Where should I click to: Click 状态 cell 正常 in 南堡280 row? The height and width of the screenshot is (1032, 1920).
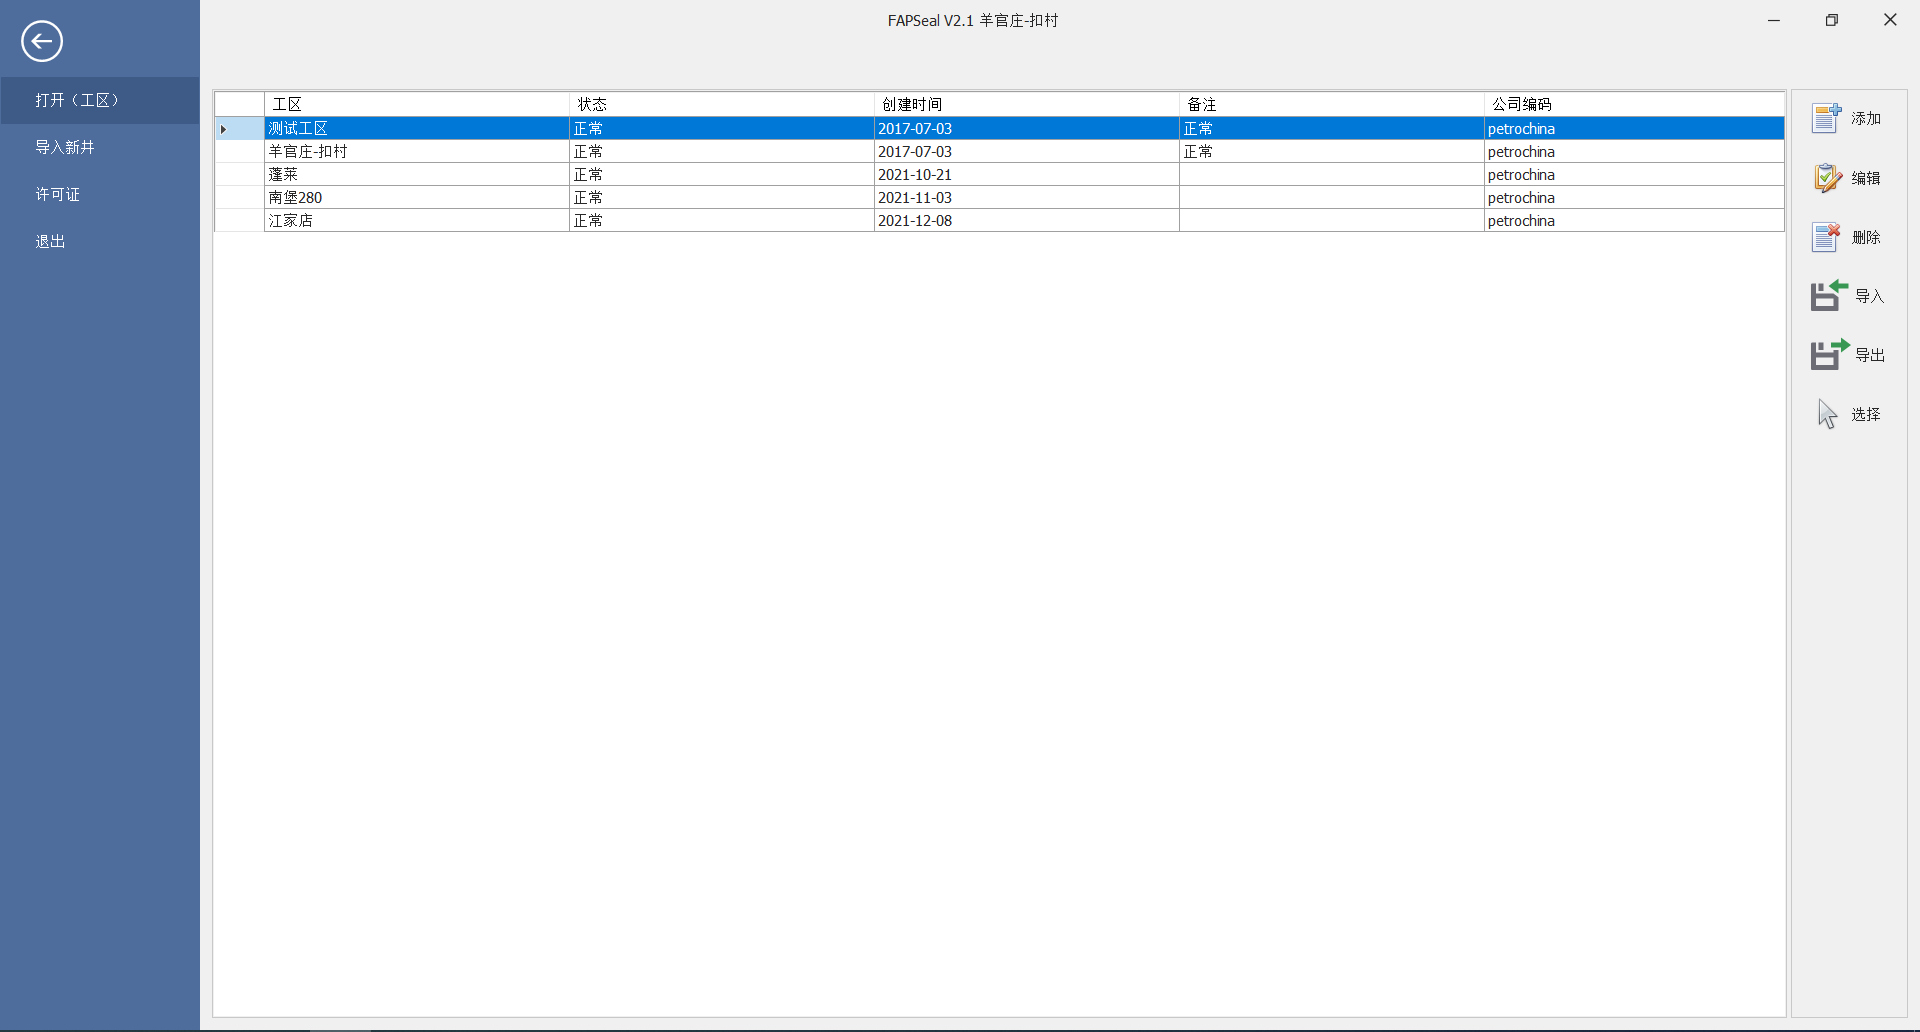(x=722, y=197)
